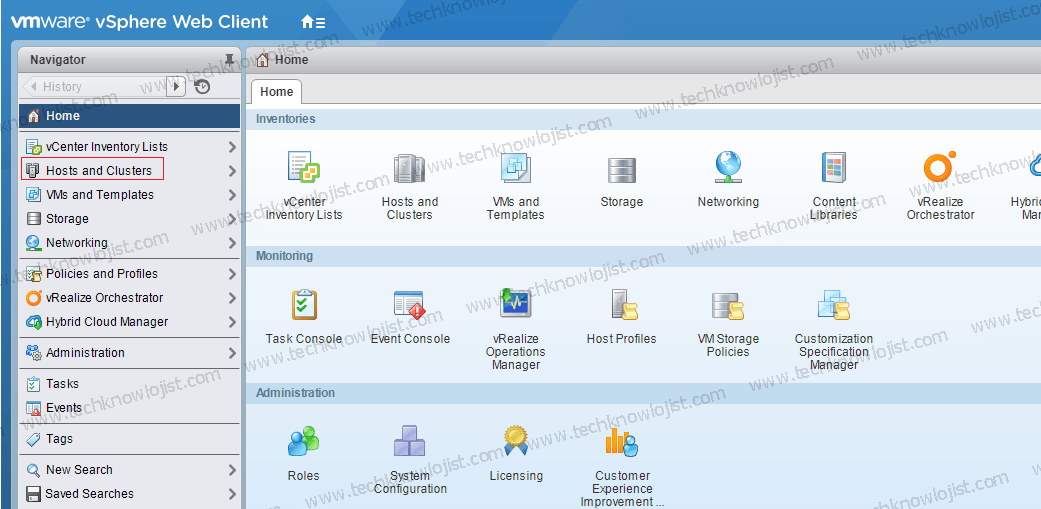Select Home in the Navigator
This screenshot has height=509, width=1041.
129,115
